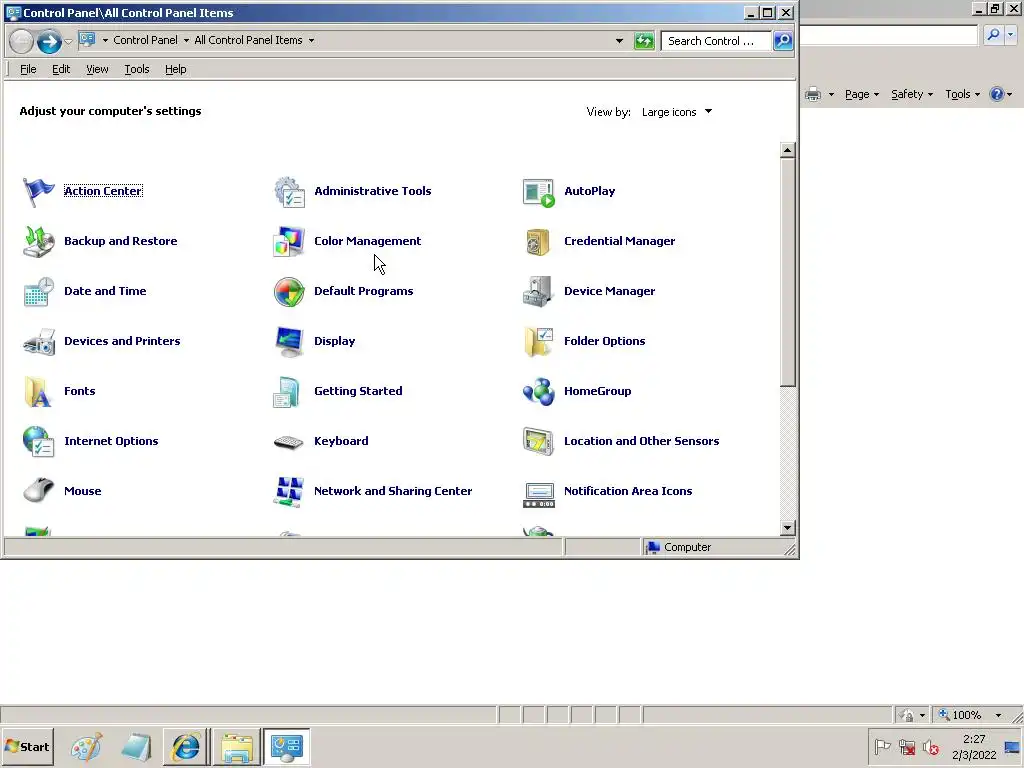Open the Credential Manager link
The height and width of the screenshot is (768, 1024).
point(620,241)
